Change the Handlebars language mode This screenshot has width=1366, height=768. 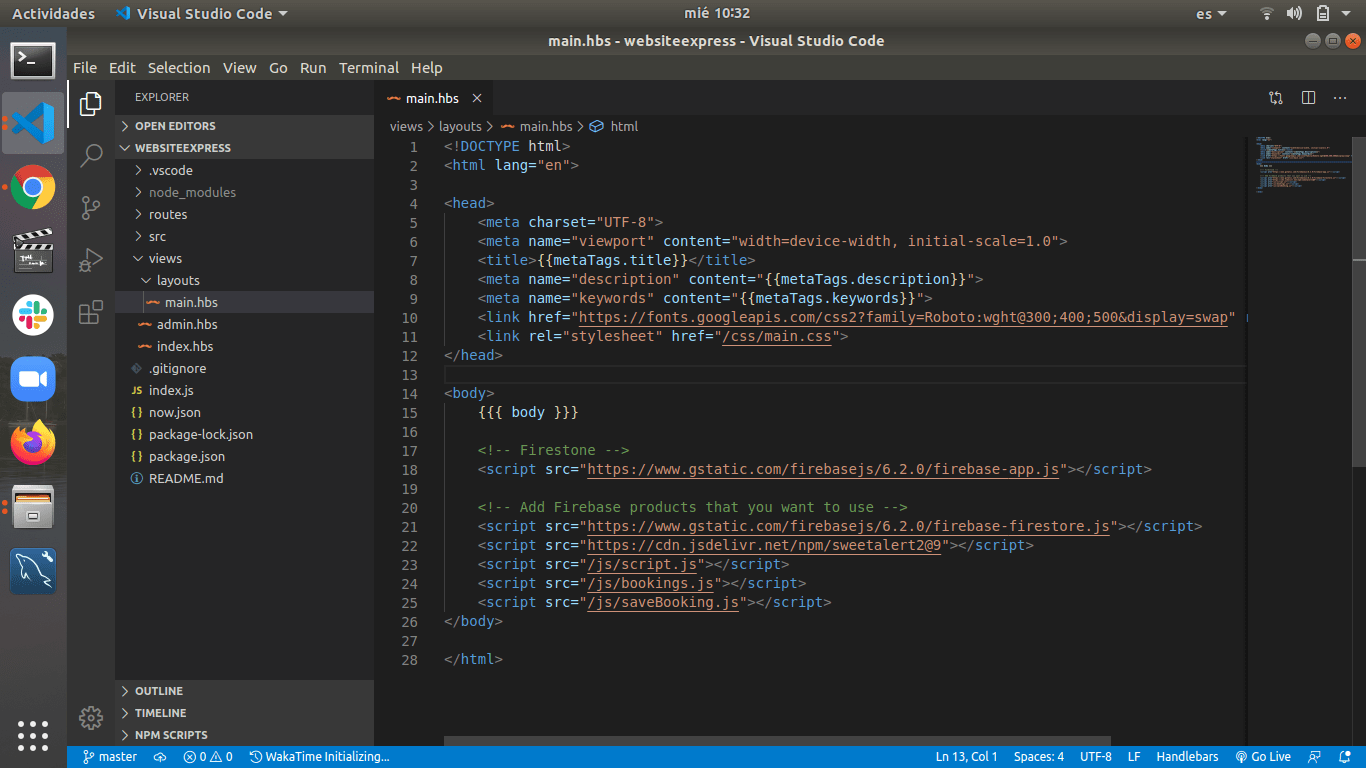click(1187, 757)
